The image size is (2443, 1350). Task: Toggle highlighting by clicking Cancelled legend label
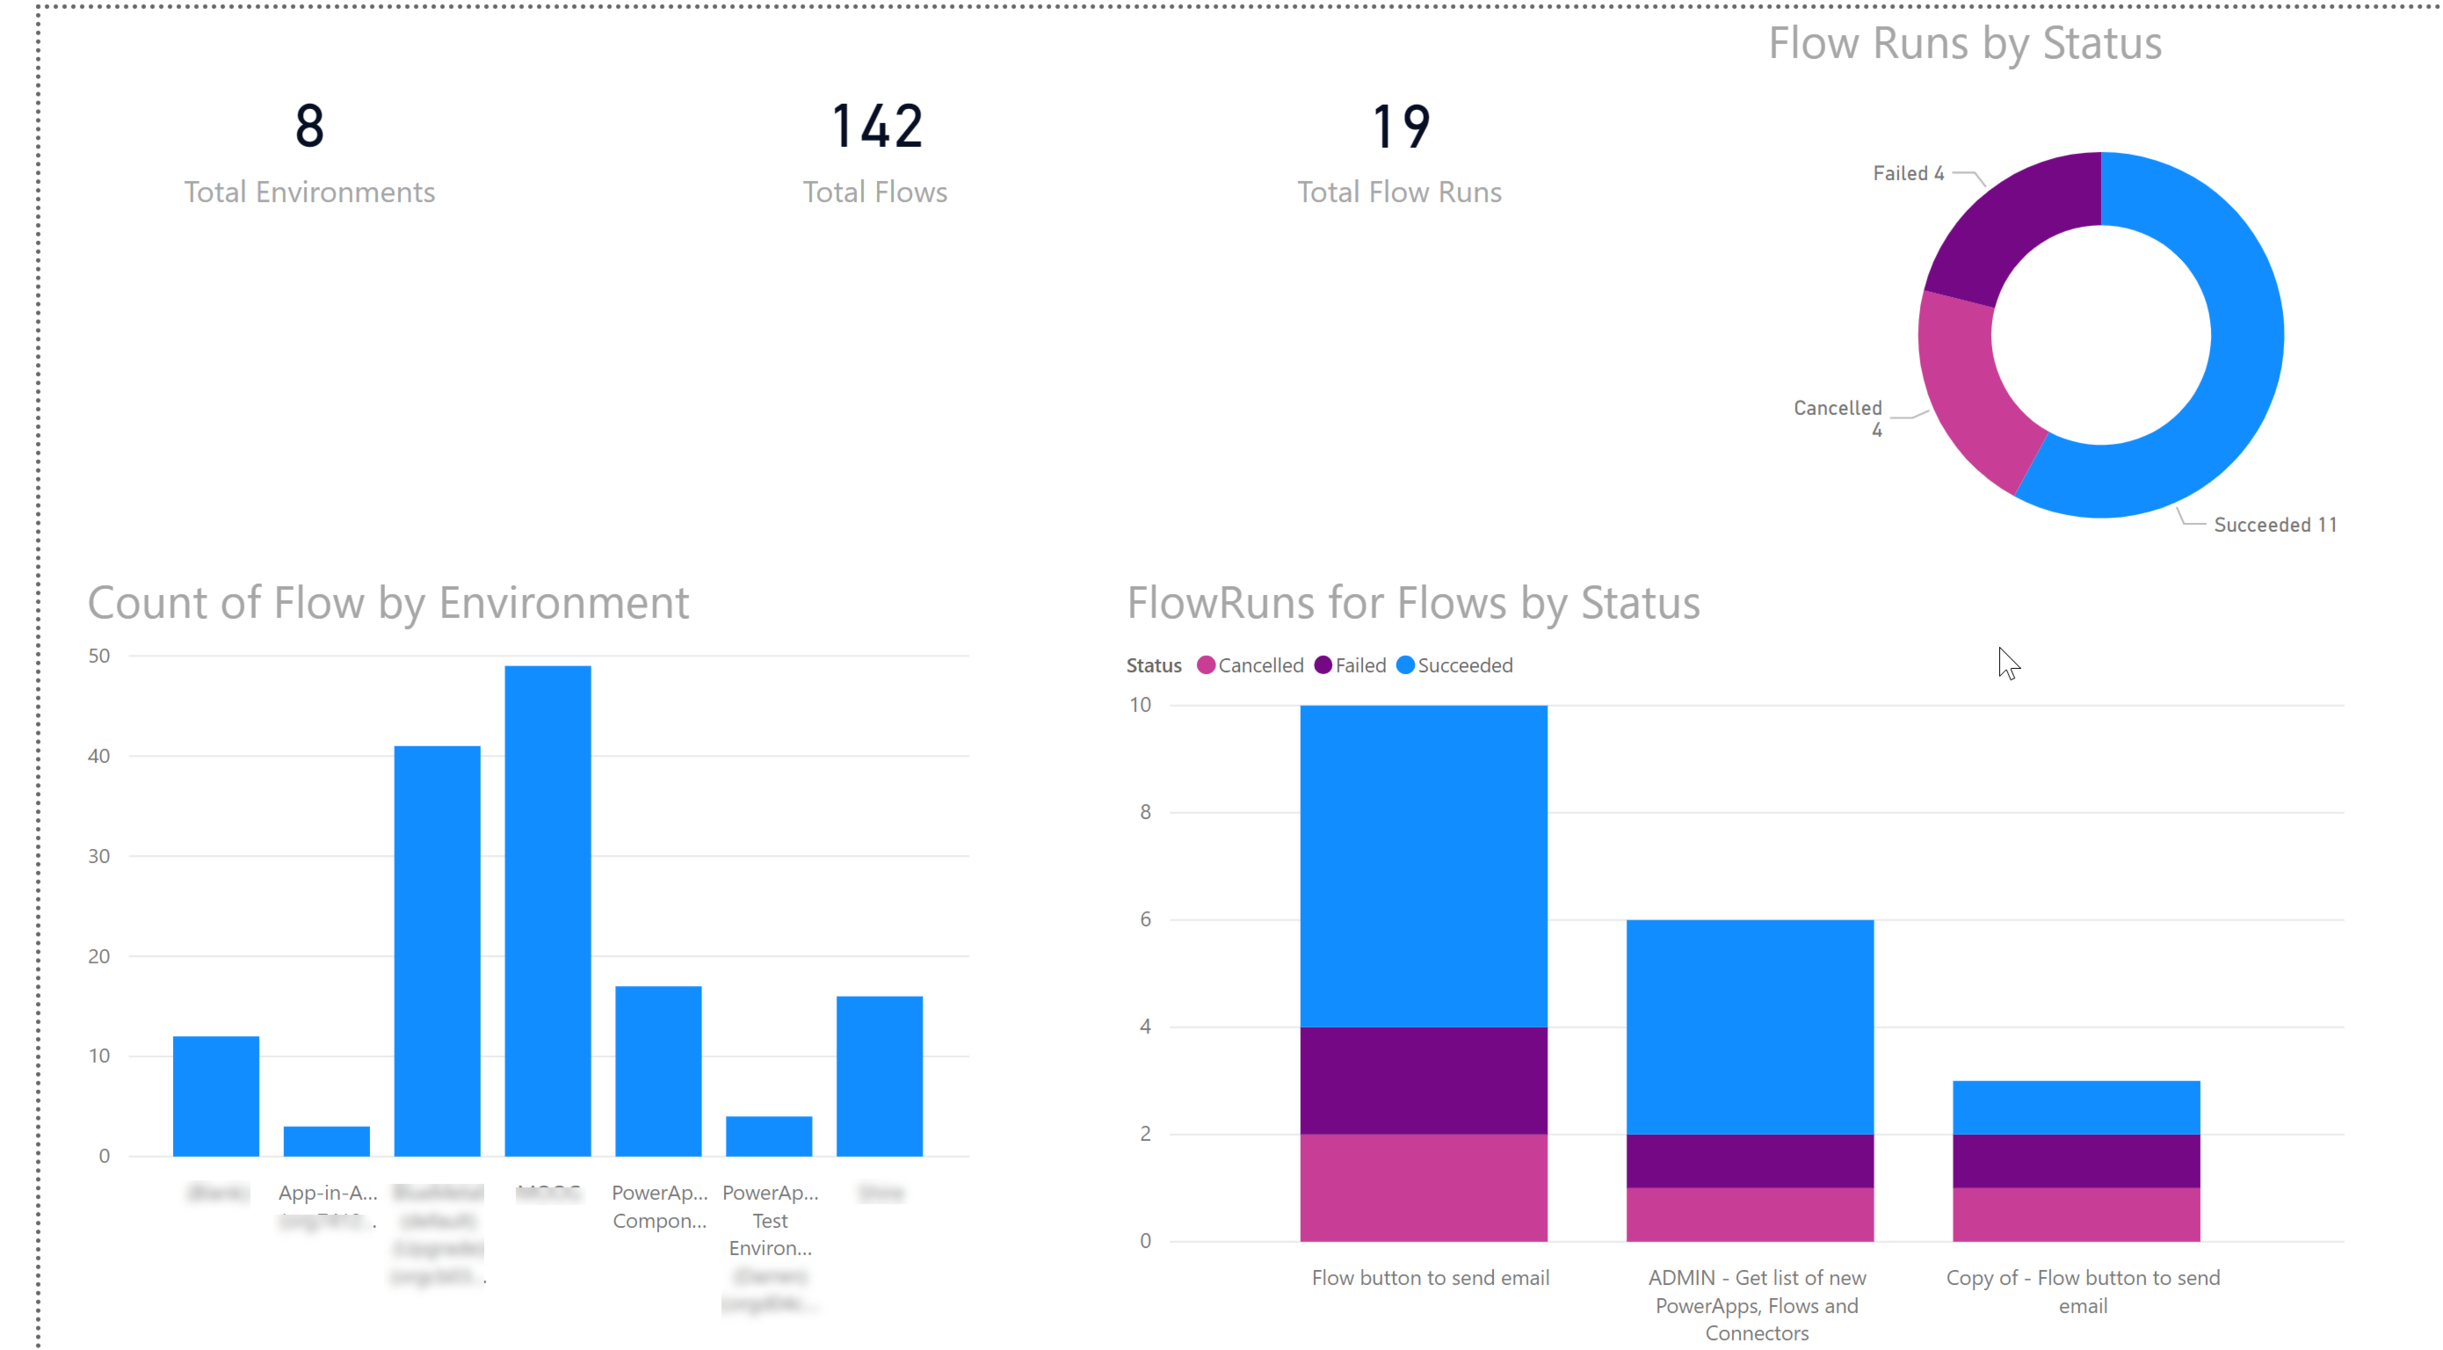point(1263,665)
